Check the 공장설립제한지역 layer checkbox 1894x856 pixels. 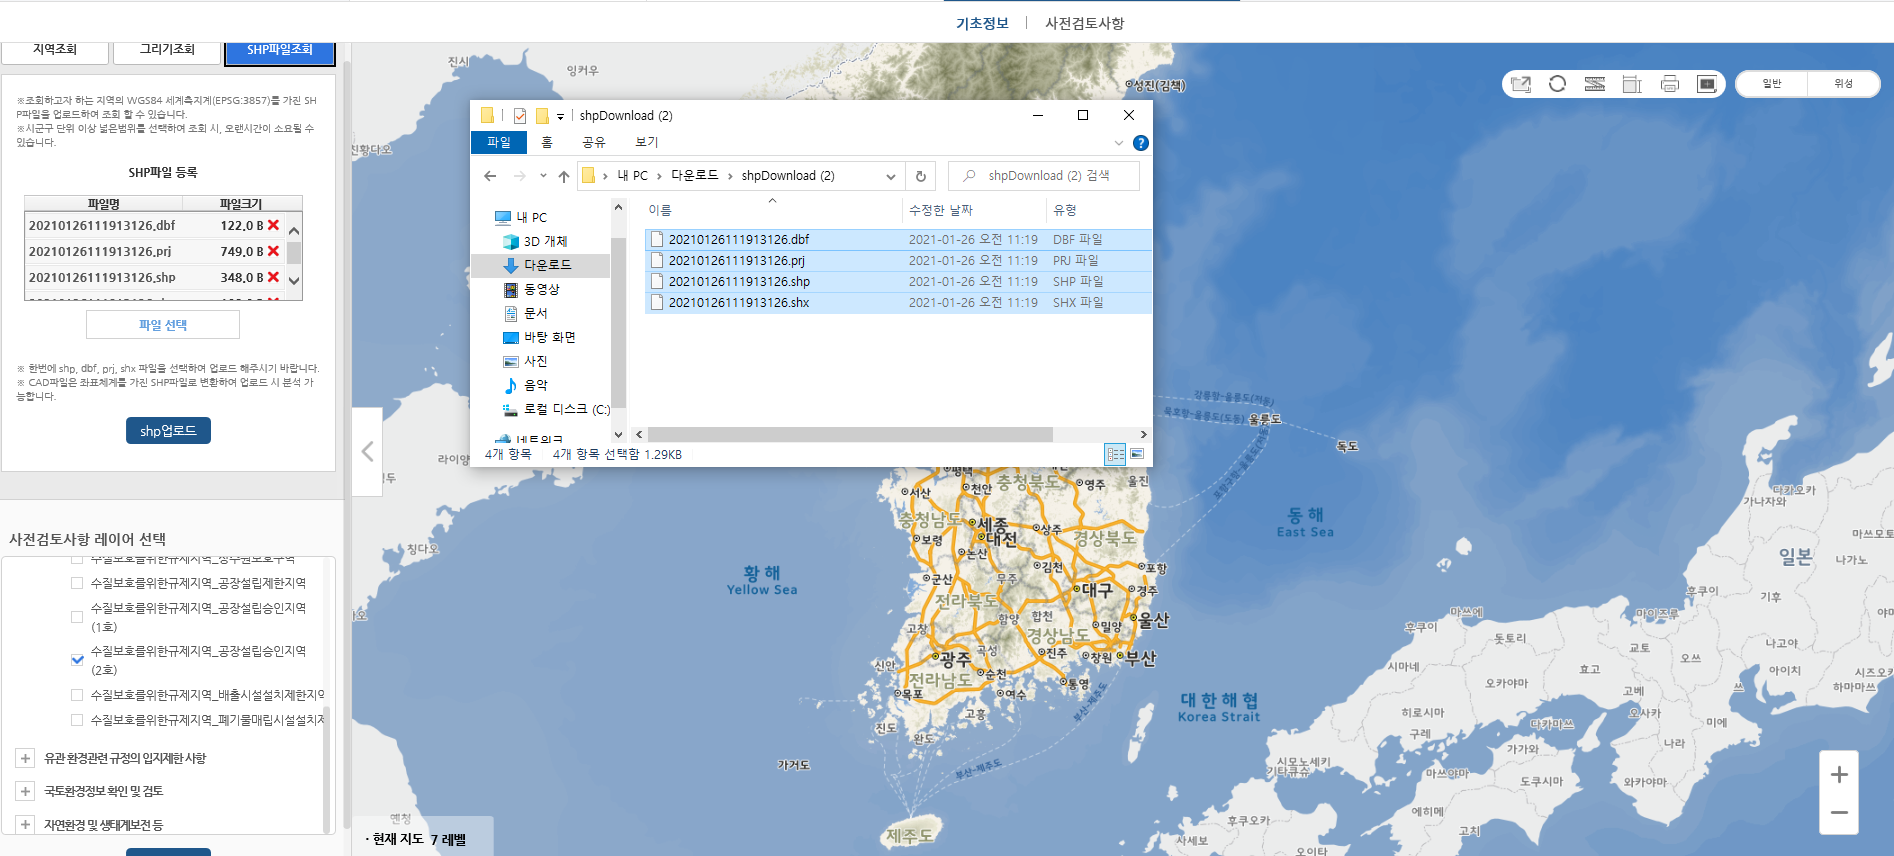coord(77,583)
